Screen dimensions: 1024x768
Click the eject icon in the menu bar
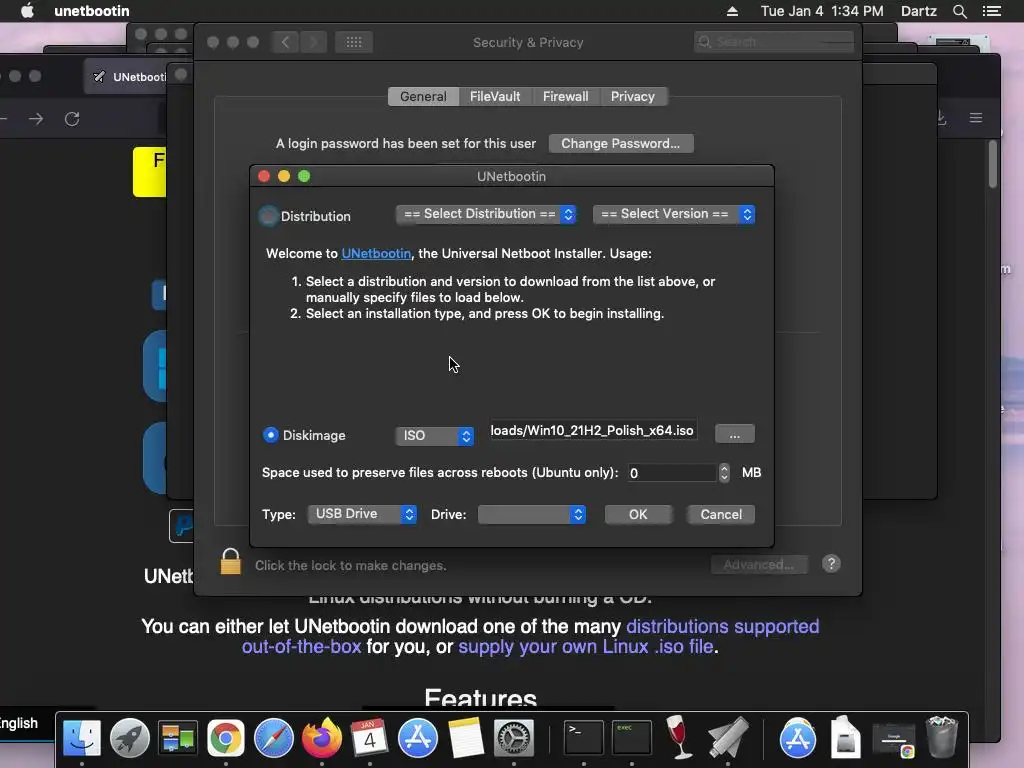(x=732, y=11)
